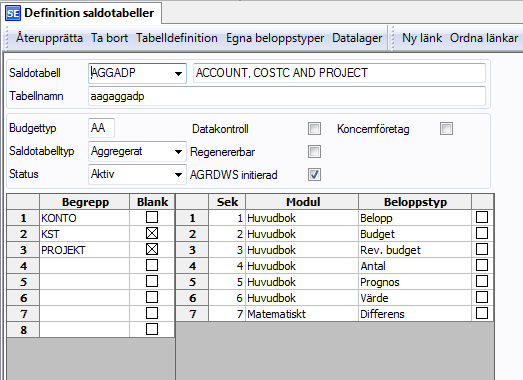The image size is (523, 380).
Task: Select the Antal cell
Action: coord(415,266)
